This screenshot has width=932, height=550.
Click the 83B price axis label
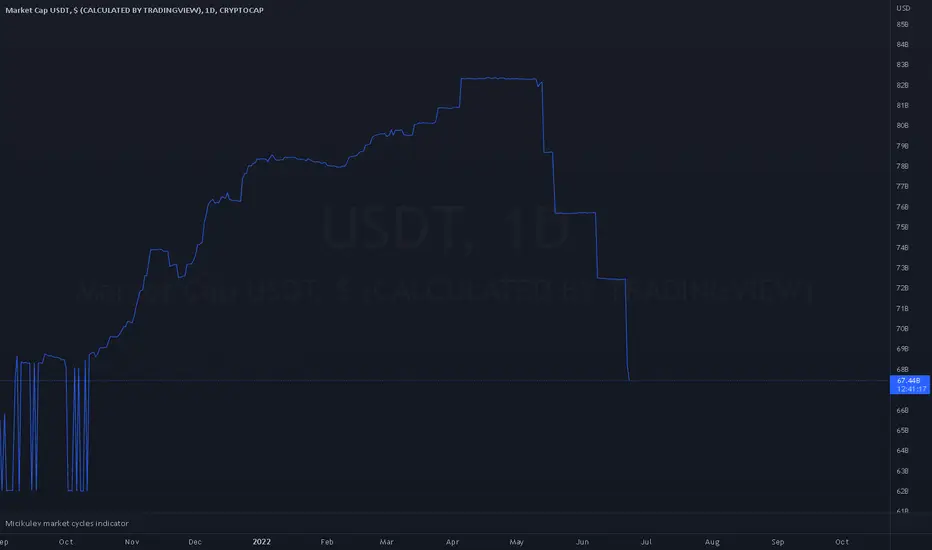[x=902, y=65]
